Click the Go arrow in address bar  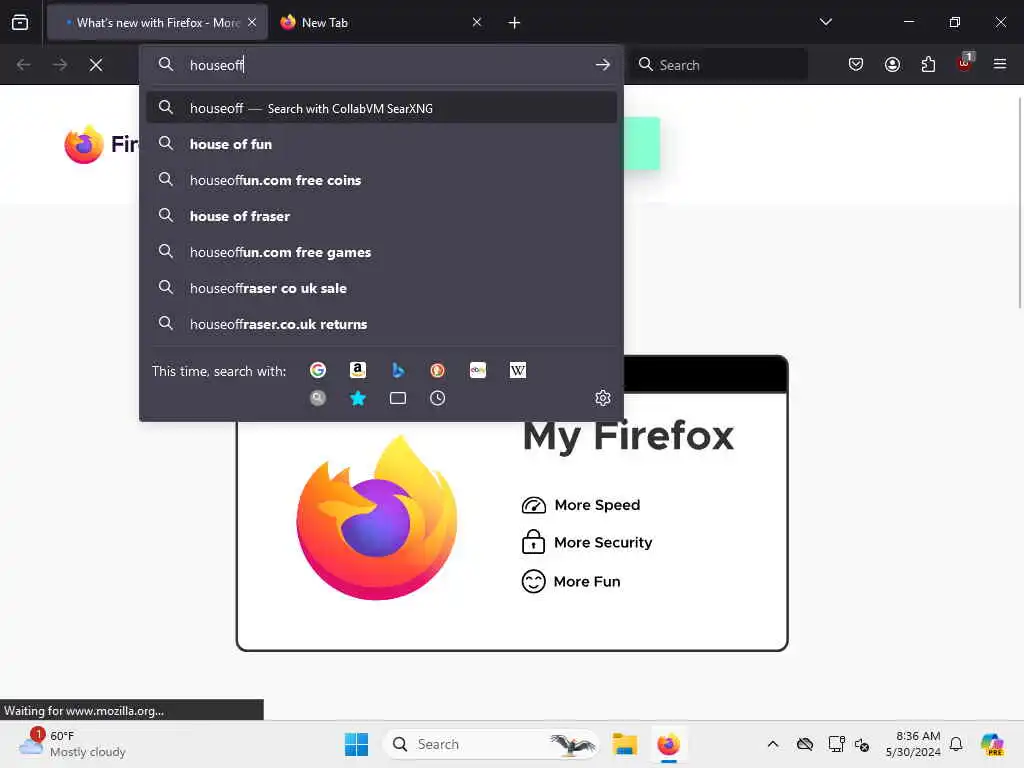click(603, 65)
